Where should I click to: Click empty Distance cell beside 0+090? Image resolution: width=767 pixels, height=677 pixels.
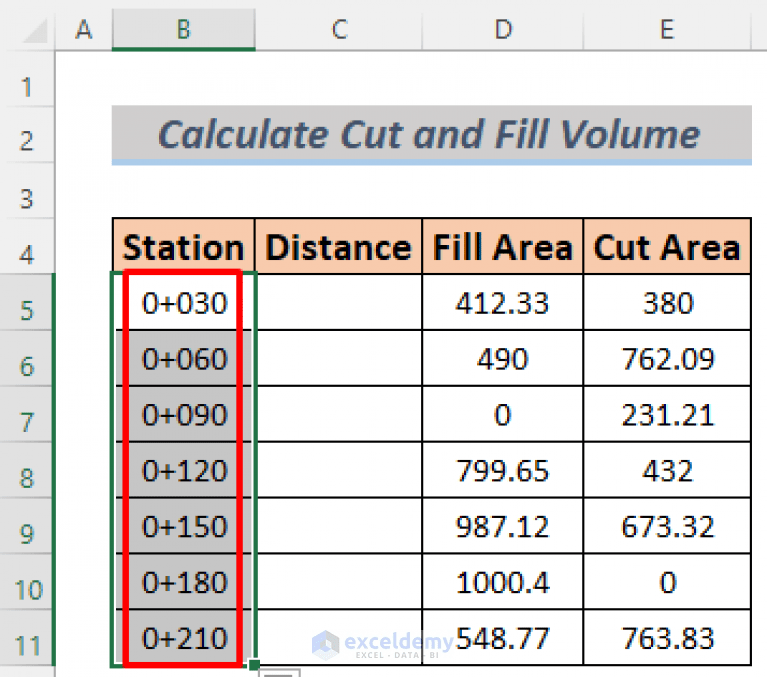338,414
